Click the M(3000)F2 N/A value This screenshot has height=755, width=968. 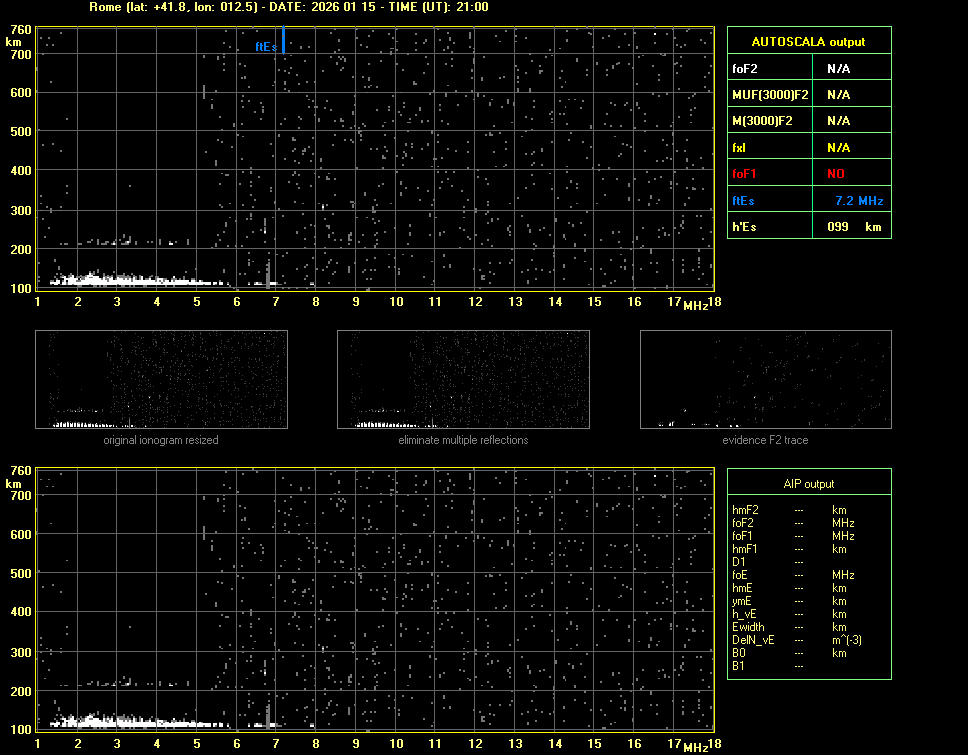(838, 121)
